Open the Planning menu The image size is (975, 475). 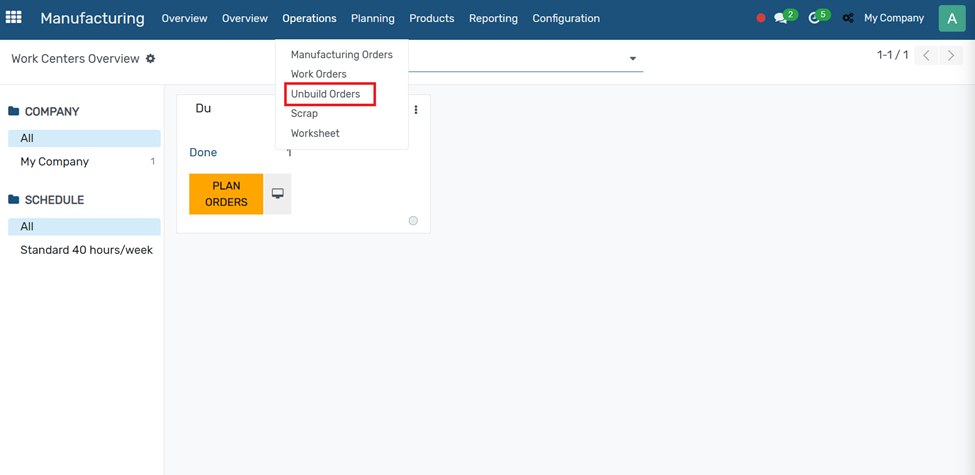(x=372, y=18)
